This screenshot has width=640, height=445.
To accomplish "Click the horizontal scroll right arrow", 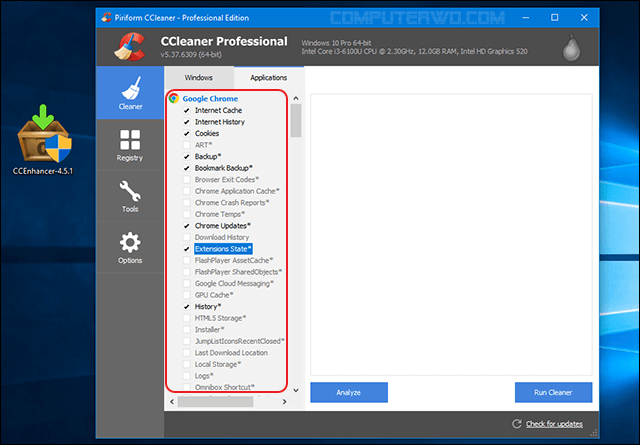I will tap(284, 402).
